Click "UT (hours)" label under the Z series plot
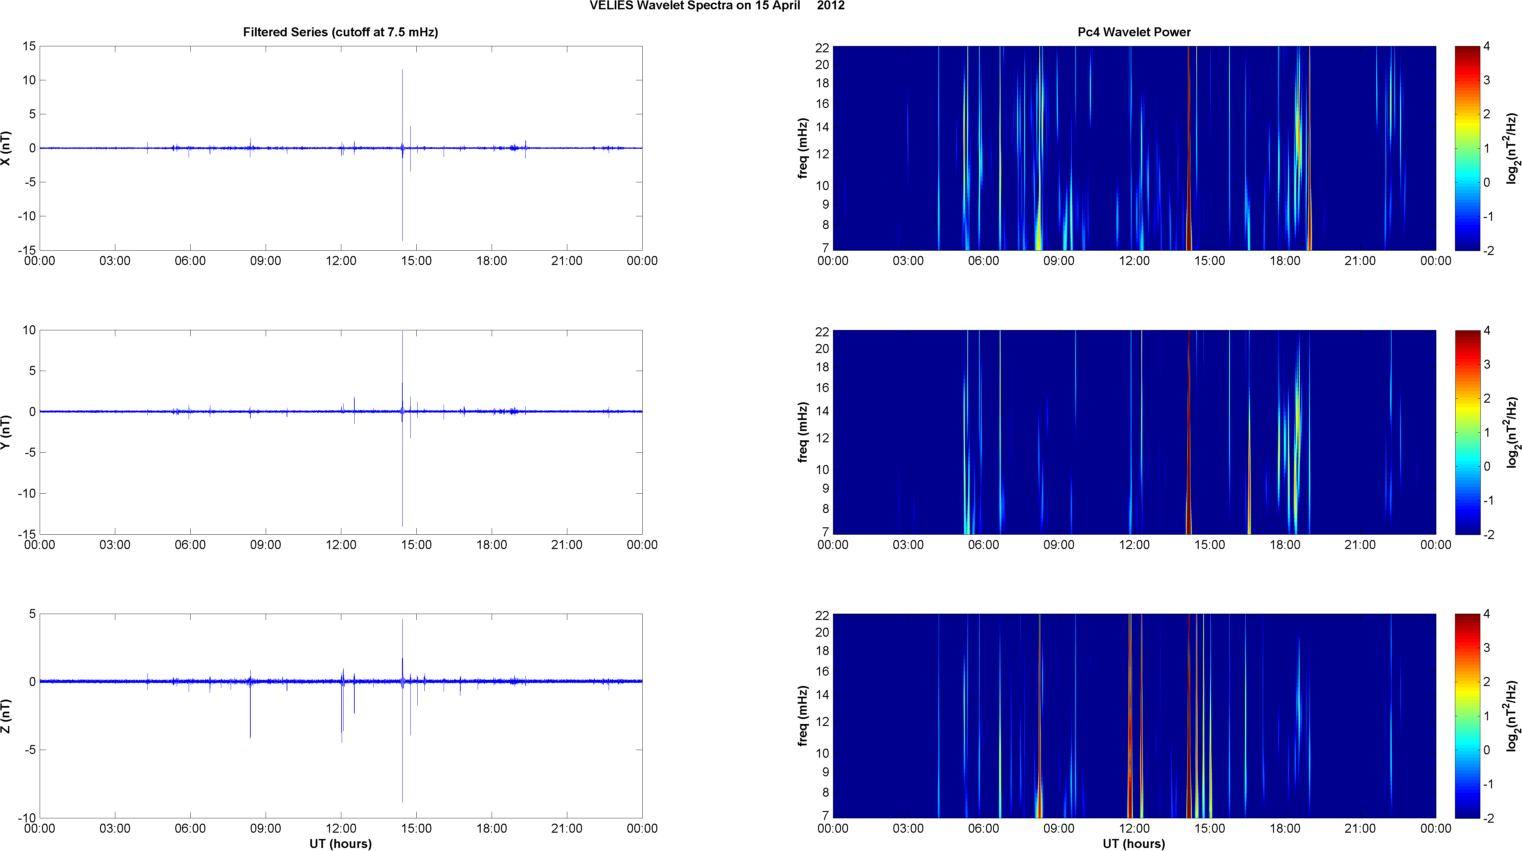 [340, 843]
